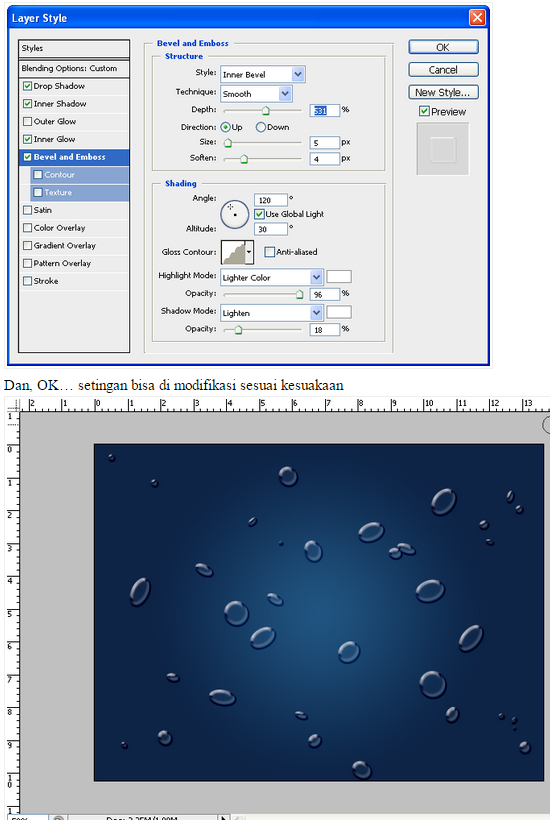Open the Styles list item
550x820 pixels.
(74, 48)
